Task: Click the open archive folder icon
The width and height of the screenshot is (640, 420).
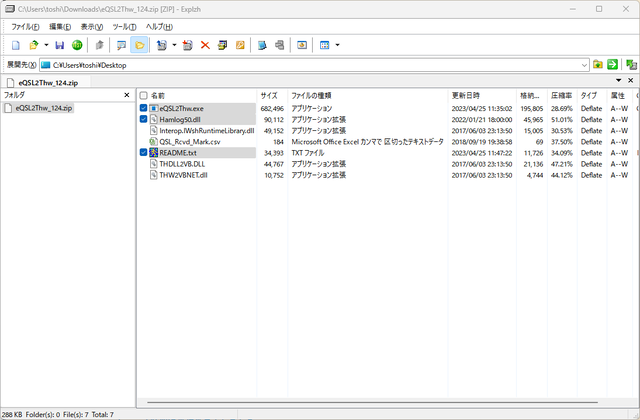Action: coord(34,45)
